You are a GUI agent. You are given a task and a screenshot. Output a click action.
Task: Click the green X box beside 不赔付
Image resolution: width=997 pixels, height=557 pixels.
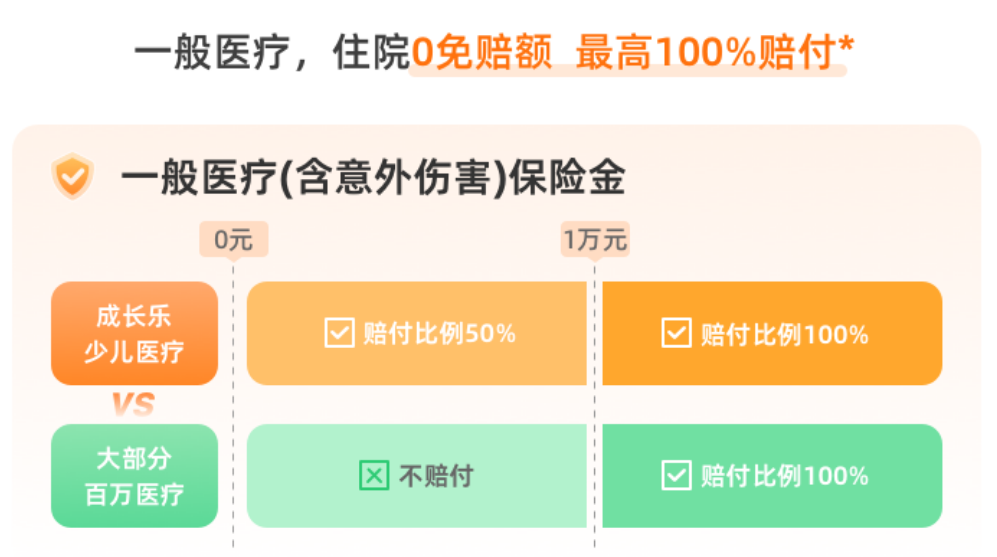tap(374, 476)
